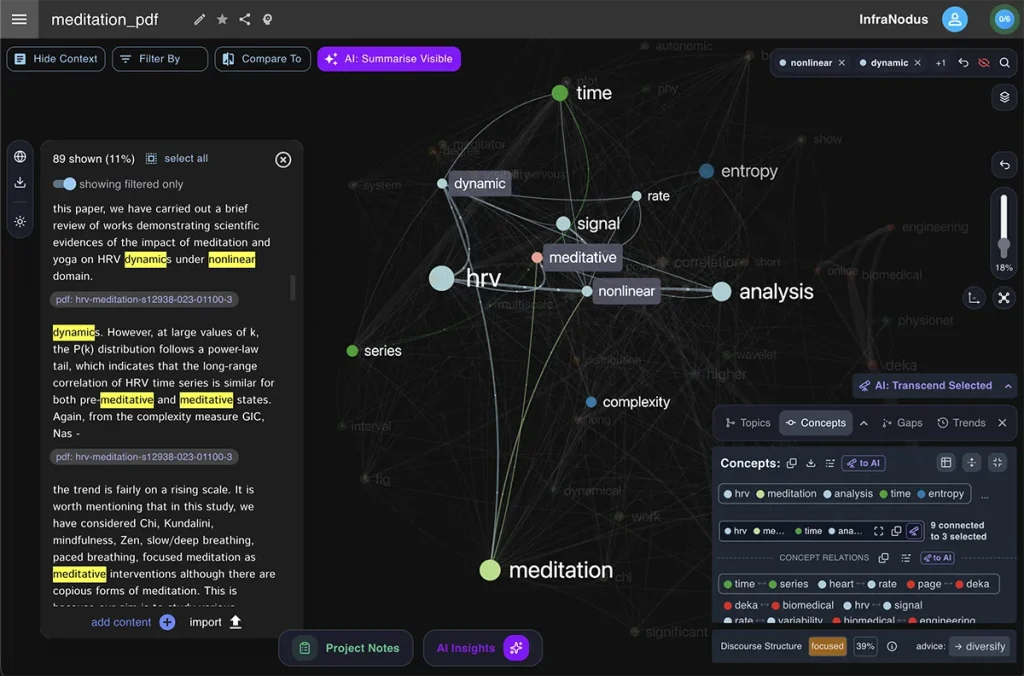The width and height of the screenshot is (1024, 676).
Task: Click the vertical zoom slider handle
Action: (1004, 246)
